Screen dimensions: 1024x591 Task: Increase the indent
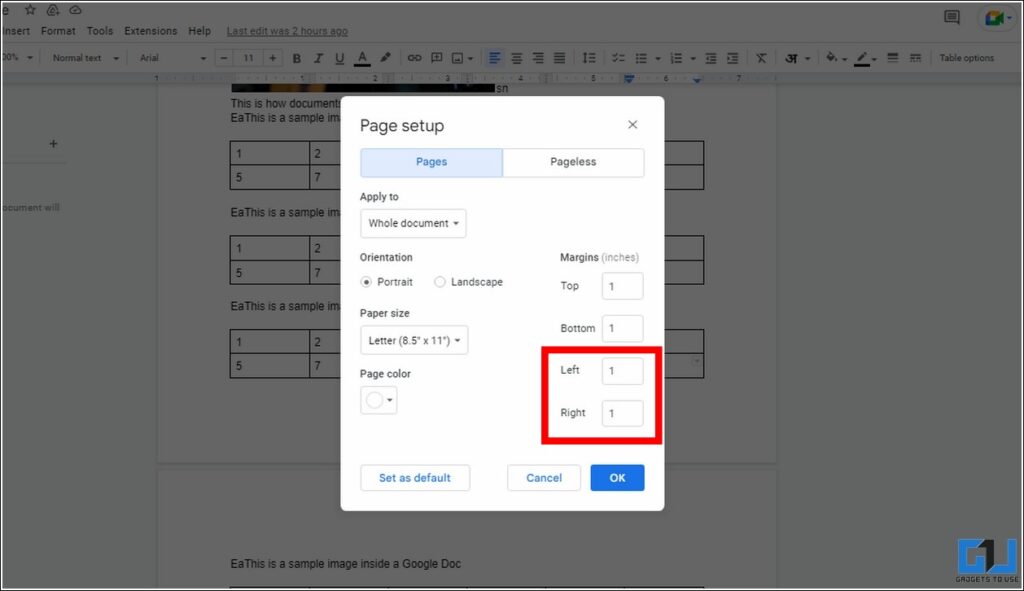(x=733, y=58)
